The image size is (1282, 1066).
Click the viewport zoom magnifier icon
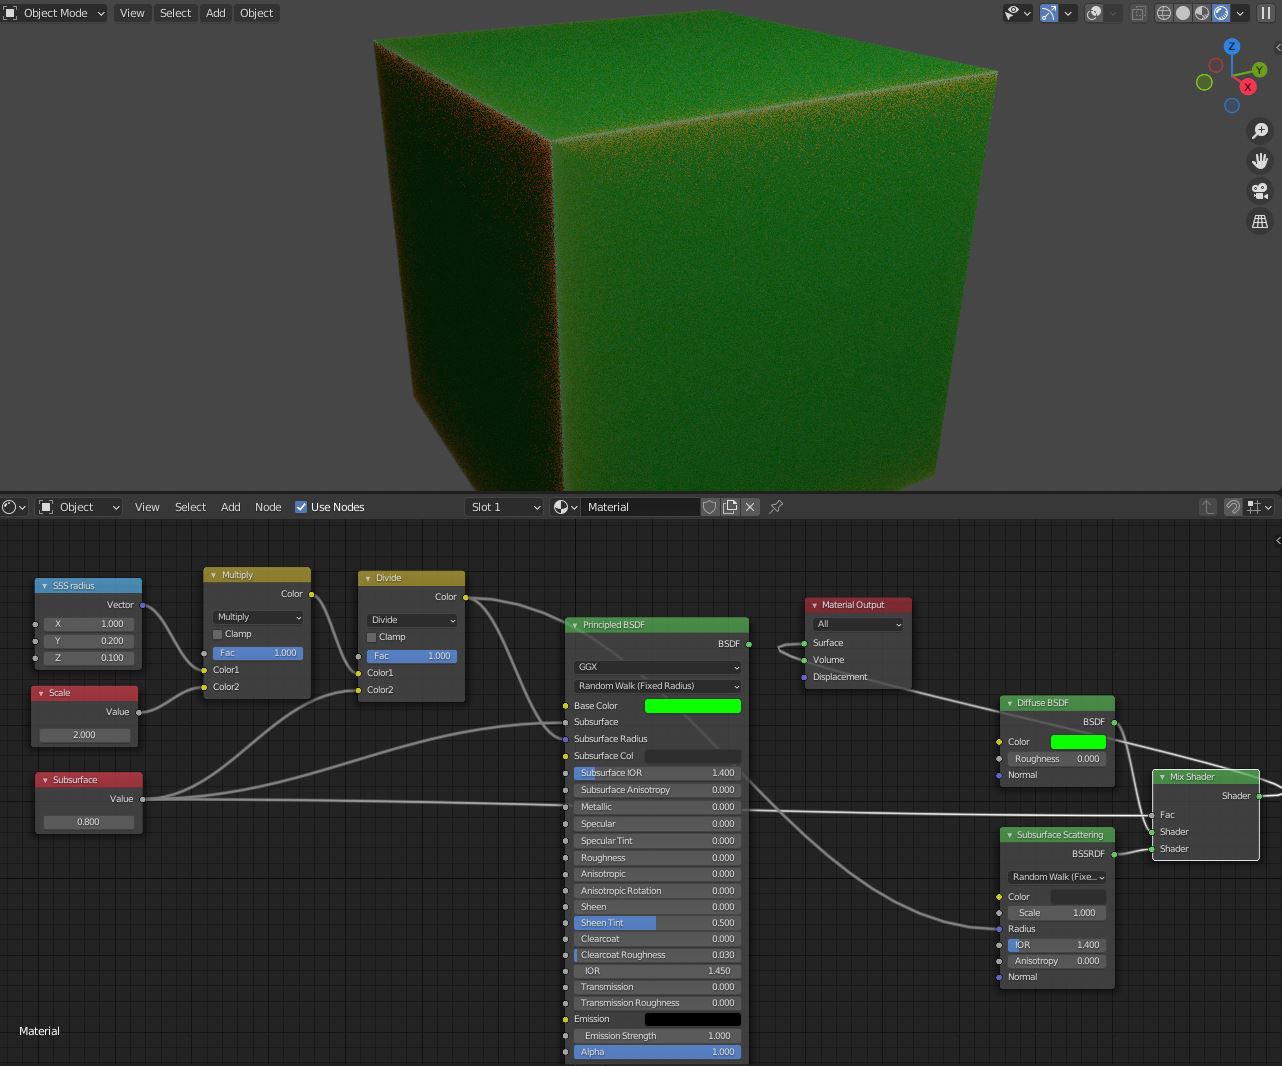click(1260, 131)
